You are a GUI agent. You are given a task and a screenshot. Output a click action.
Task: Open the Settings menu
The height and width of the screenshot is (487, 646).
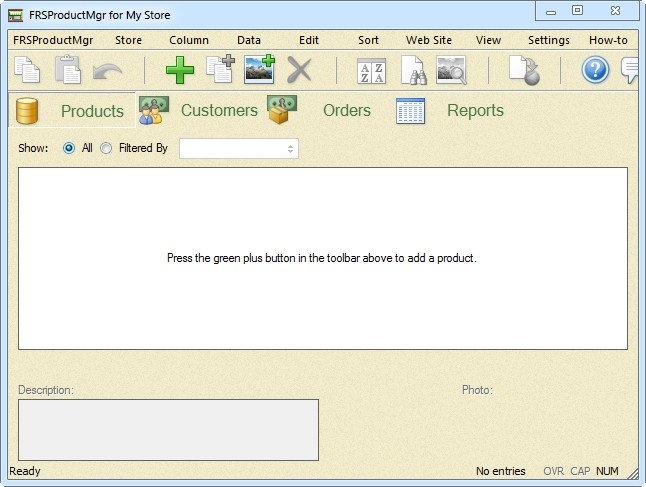[x=548, y=40]
